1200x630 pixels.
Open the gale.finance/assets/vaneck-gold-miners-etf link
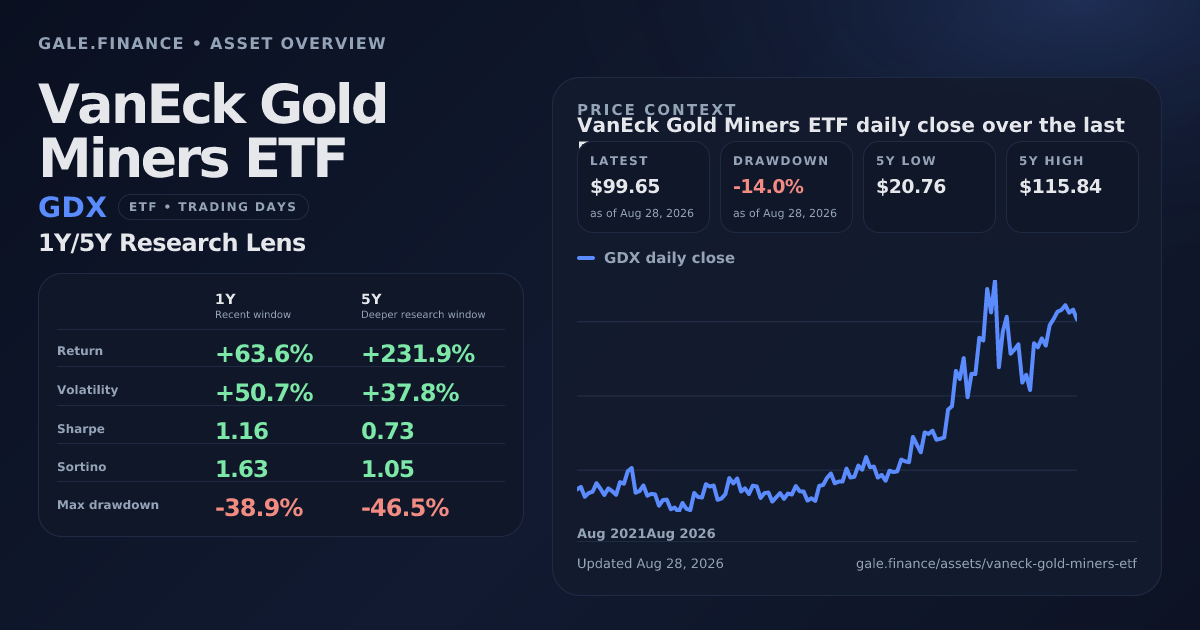(996, 563)
